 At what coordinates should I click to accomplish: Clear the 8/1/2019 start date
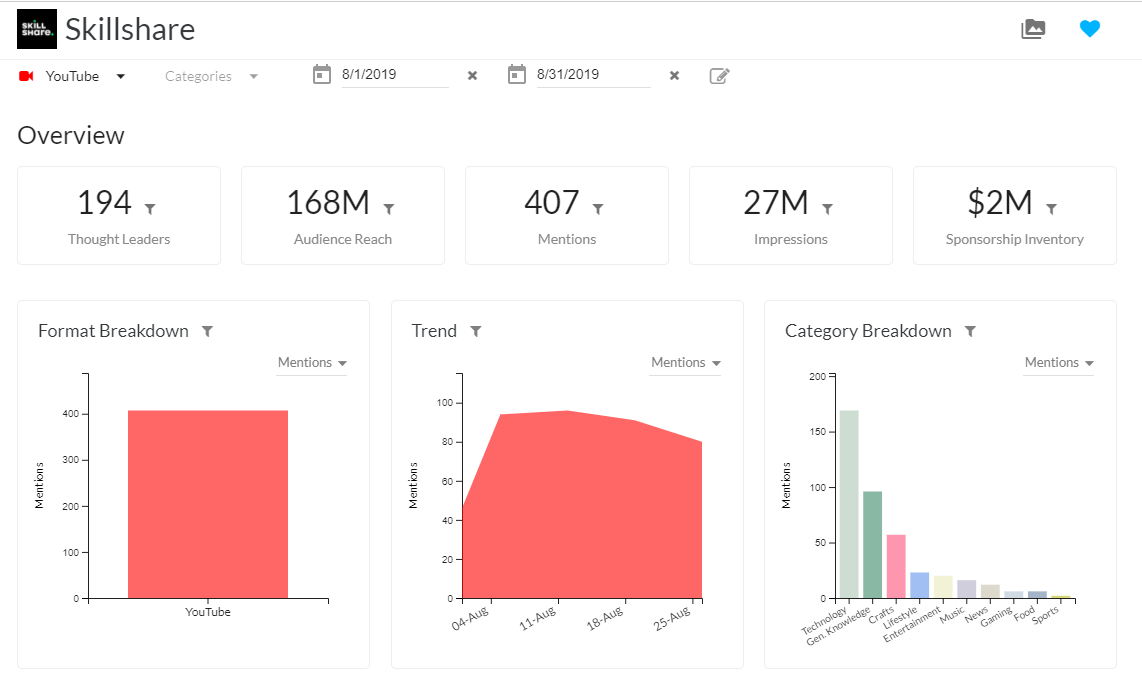[472, 76]
